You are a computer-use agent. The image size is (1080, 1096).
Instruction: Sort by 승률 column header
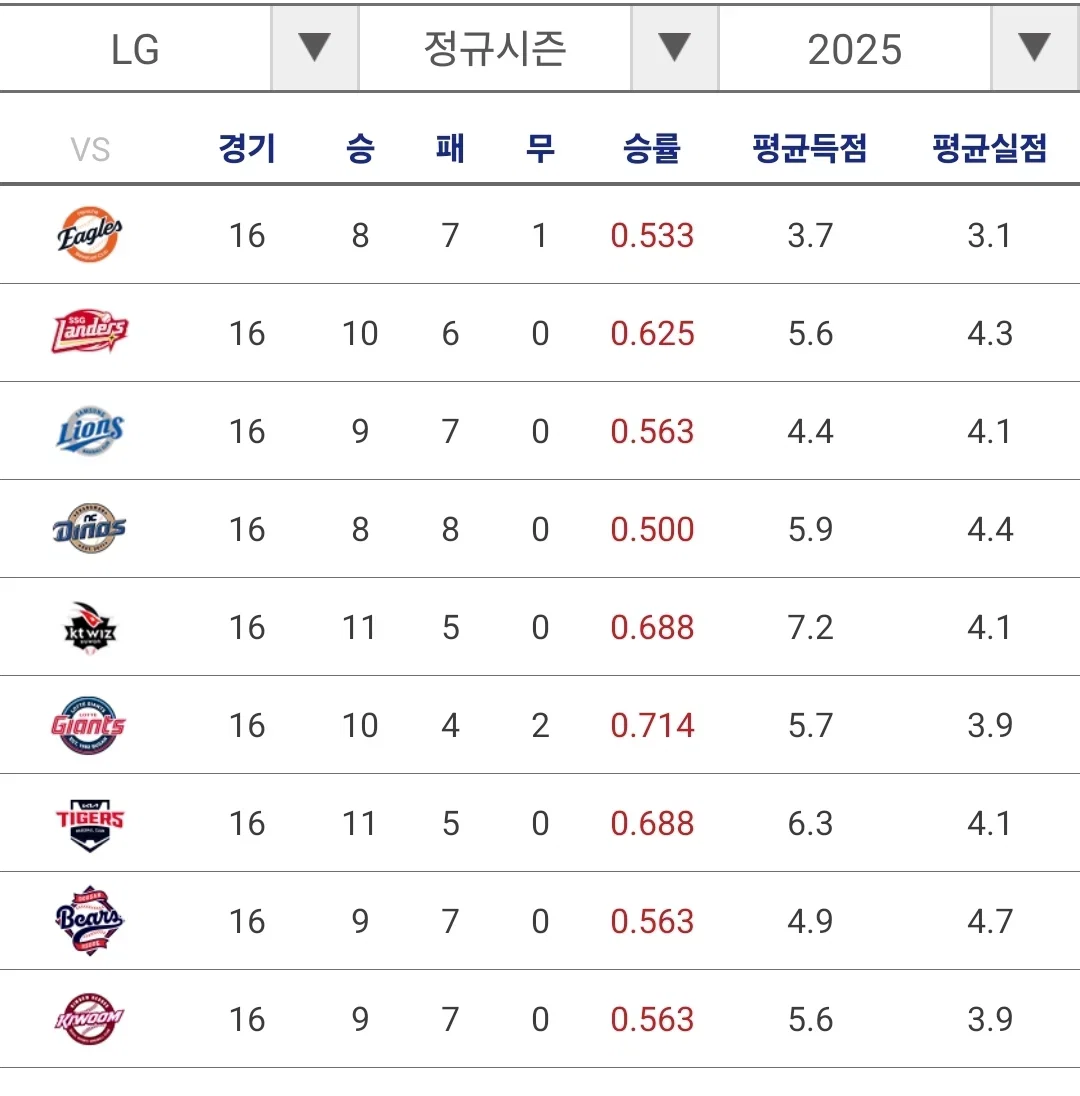pos(651,148)
